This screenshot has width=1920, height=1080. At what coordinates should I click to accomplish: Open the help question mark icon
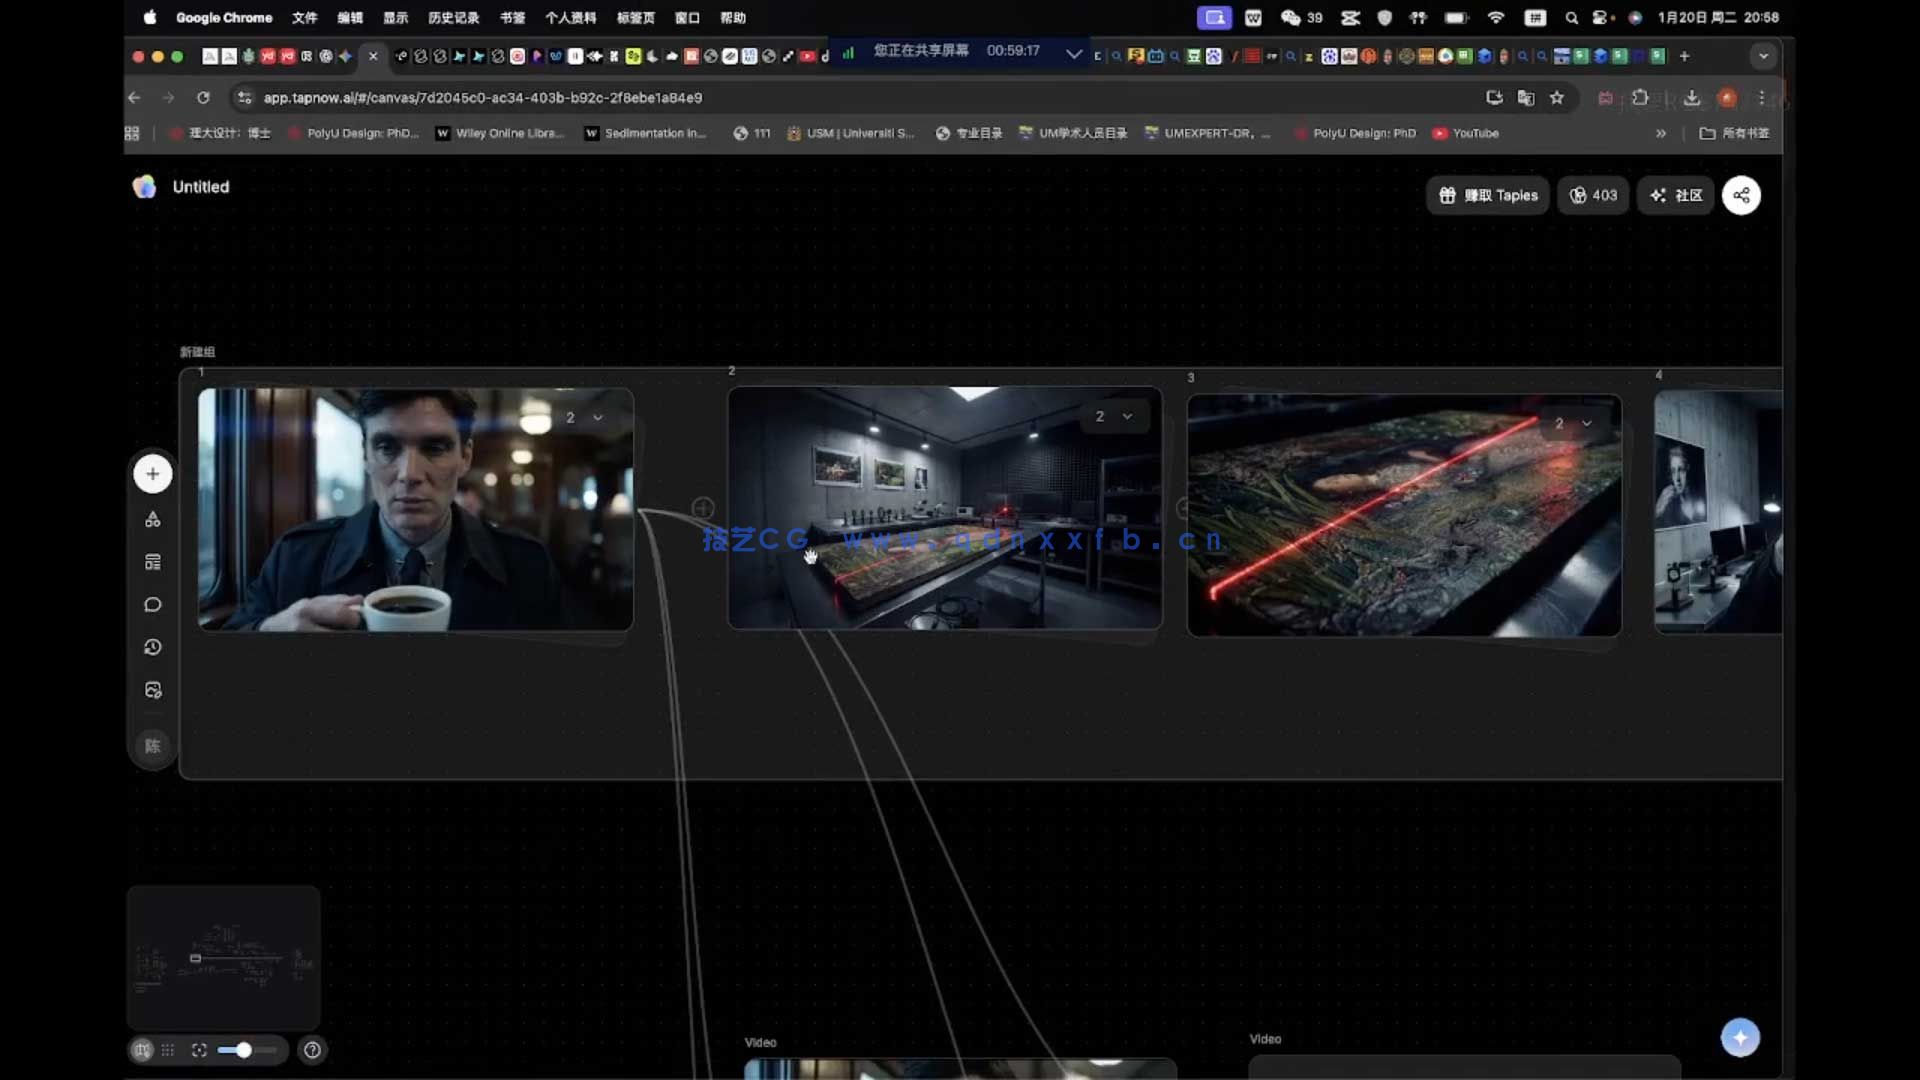[312, 1050]
